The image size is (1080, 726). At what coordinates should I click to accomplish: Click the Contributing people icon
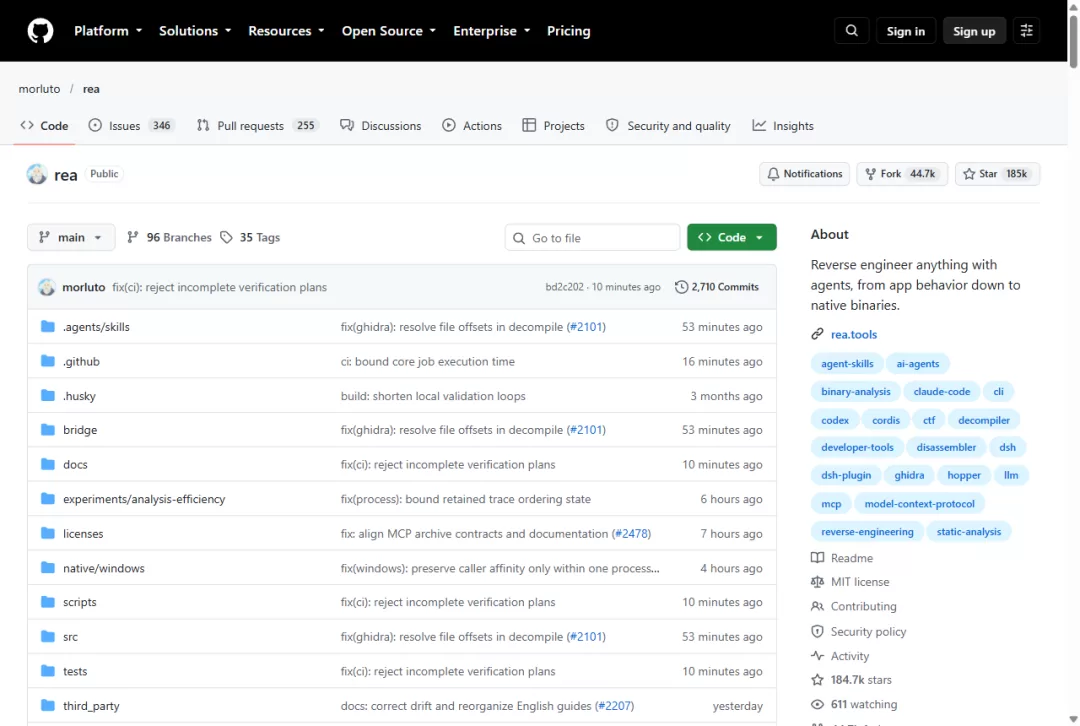coord(817,606)
